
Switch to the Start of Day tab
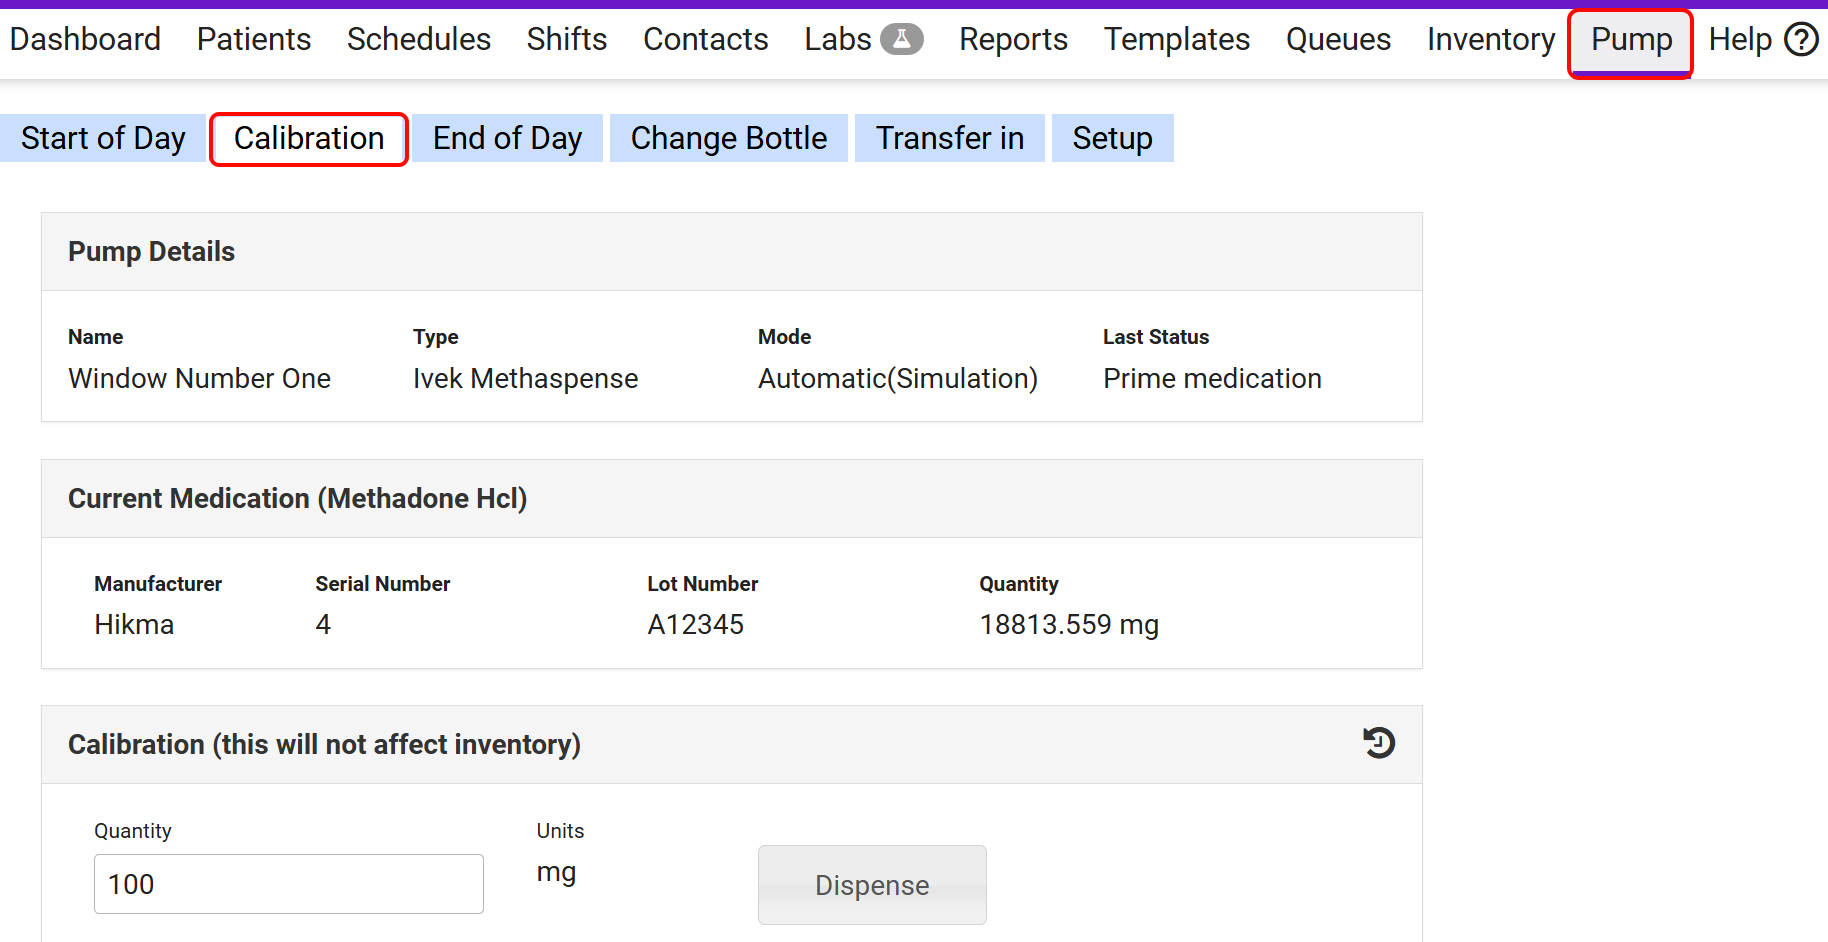[x=103, y=138]
